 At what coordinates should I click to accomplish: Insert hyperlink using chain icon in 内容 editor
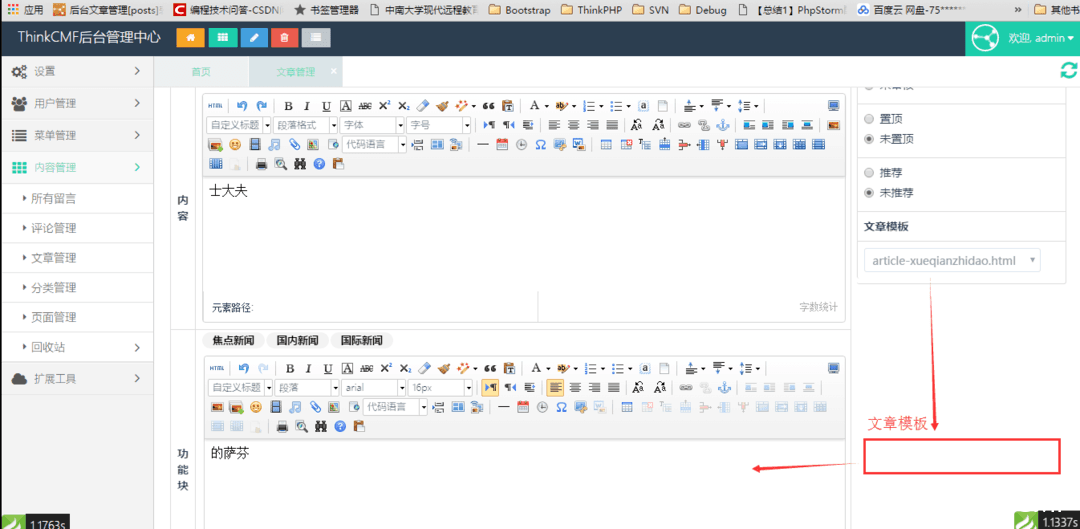pyautogui.click(x=684, y=125)
